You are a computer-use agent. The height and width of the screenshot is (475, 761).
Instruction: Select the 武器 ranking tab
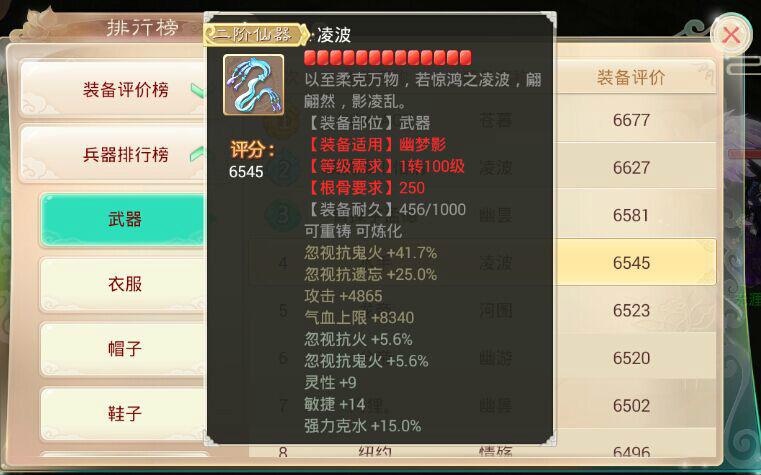(124, 219)
